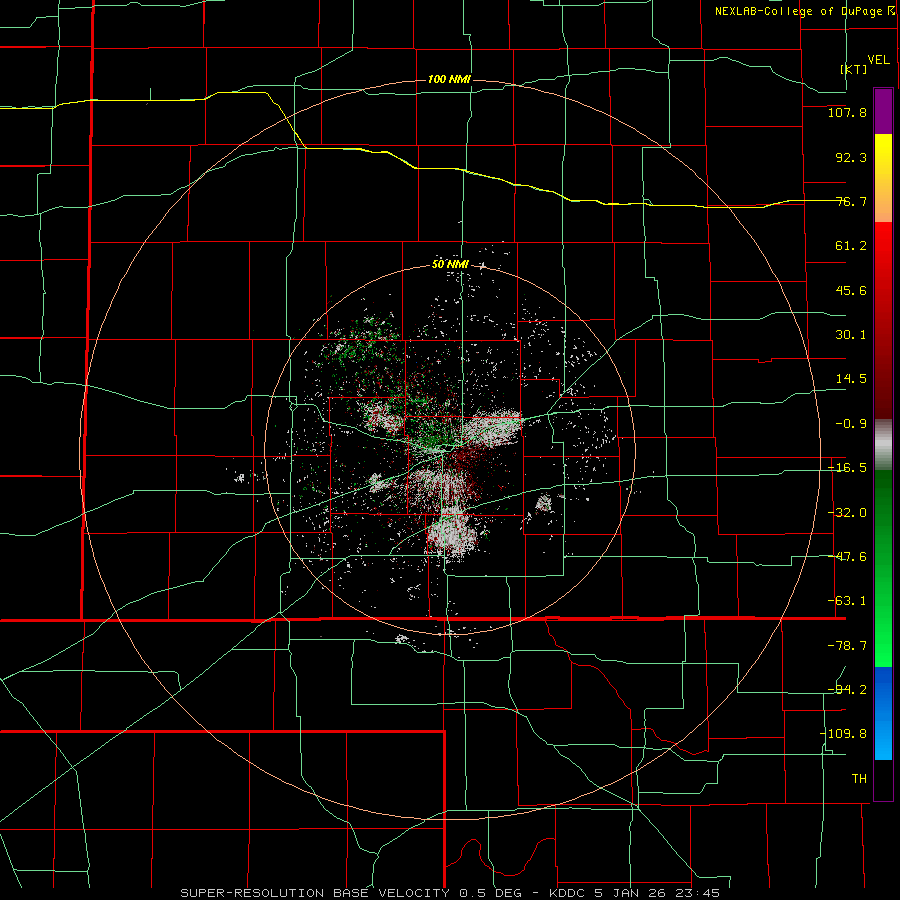
Task: Pick the green segment of the velocity color bar
Action: (883, 568)
